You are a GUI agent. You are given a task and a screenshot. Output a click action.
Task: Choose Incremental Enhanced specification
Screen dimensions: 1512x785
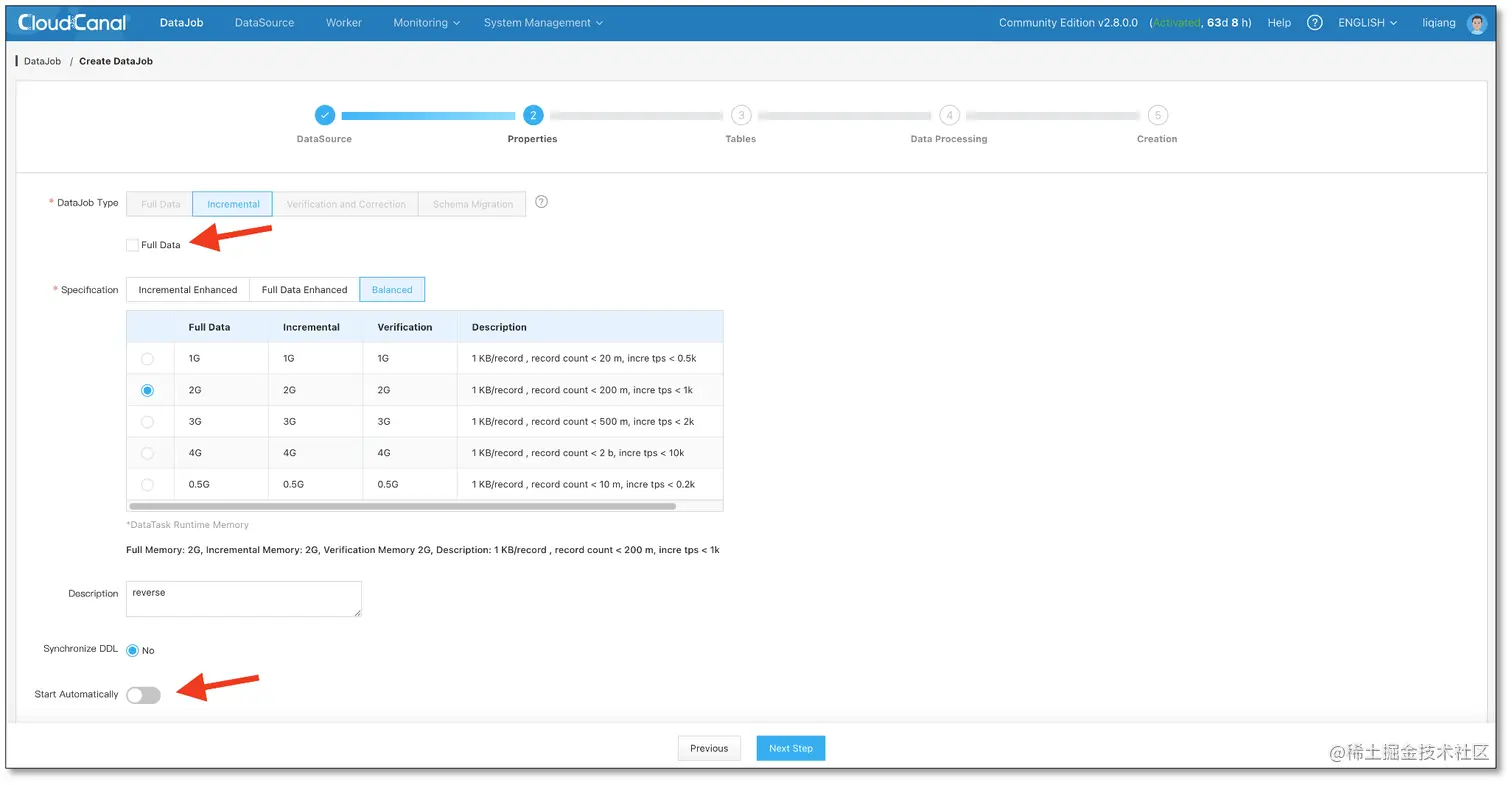pos(188,290)
